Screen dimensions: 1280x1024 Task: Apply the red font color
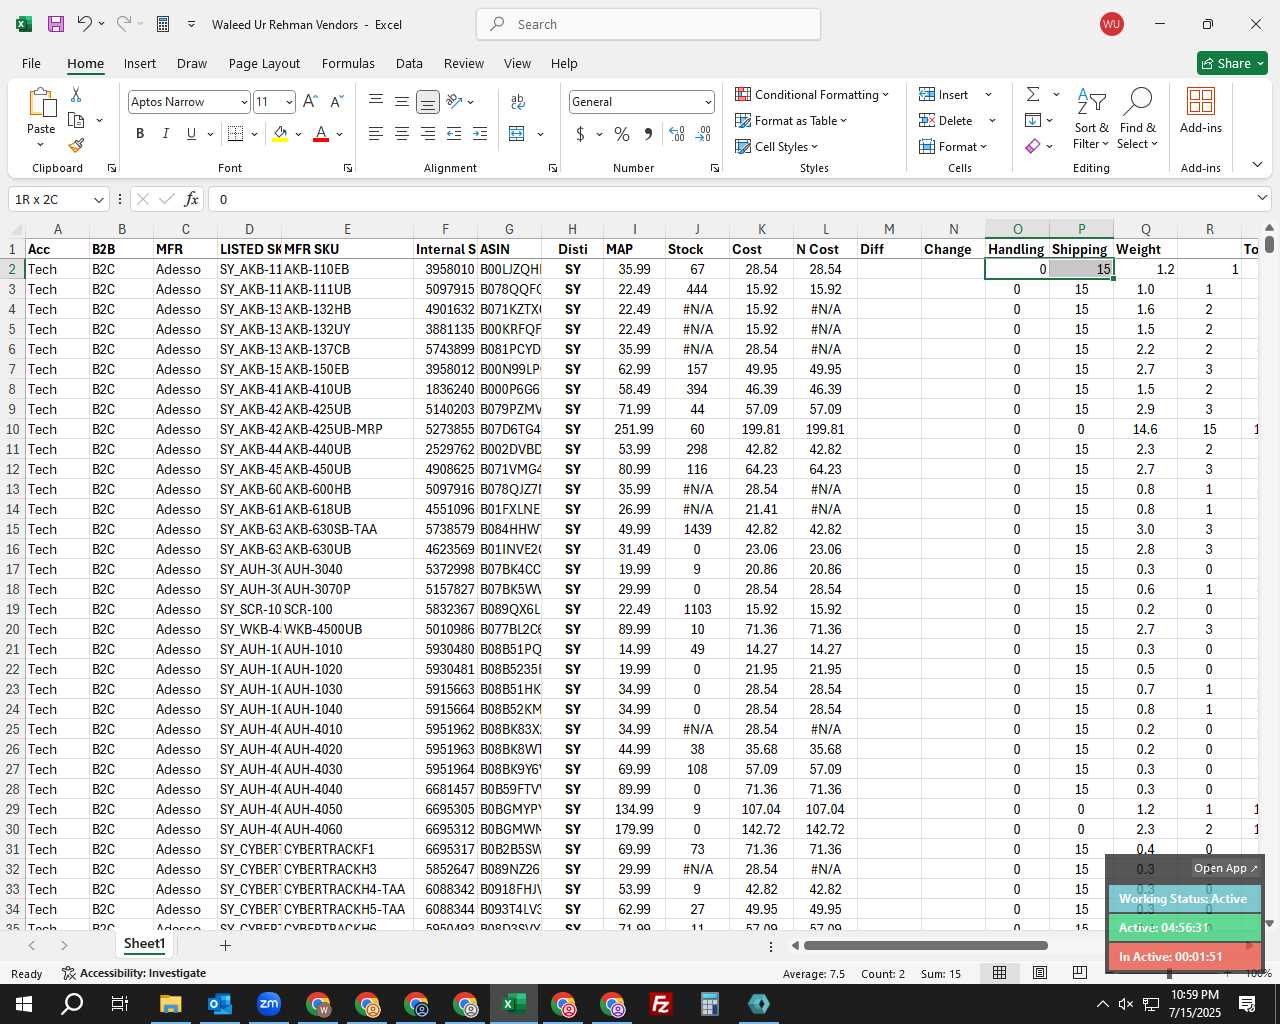[321, 133]
